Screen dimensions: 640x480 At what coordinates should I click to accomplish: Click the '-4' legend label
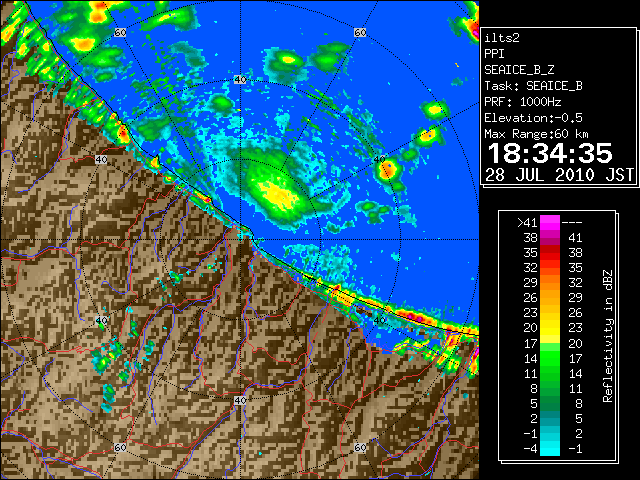(x=530, y=449)
